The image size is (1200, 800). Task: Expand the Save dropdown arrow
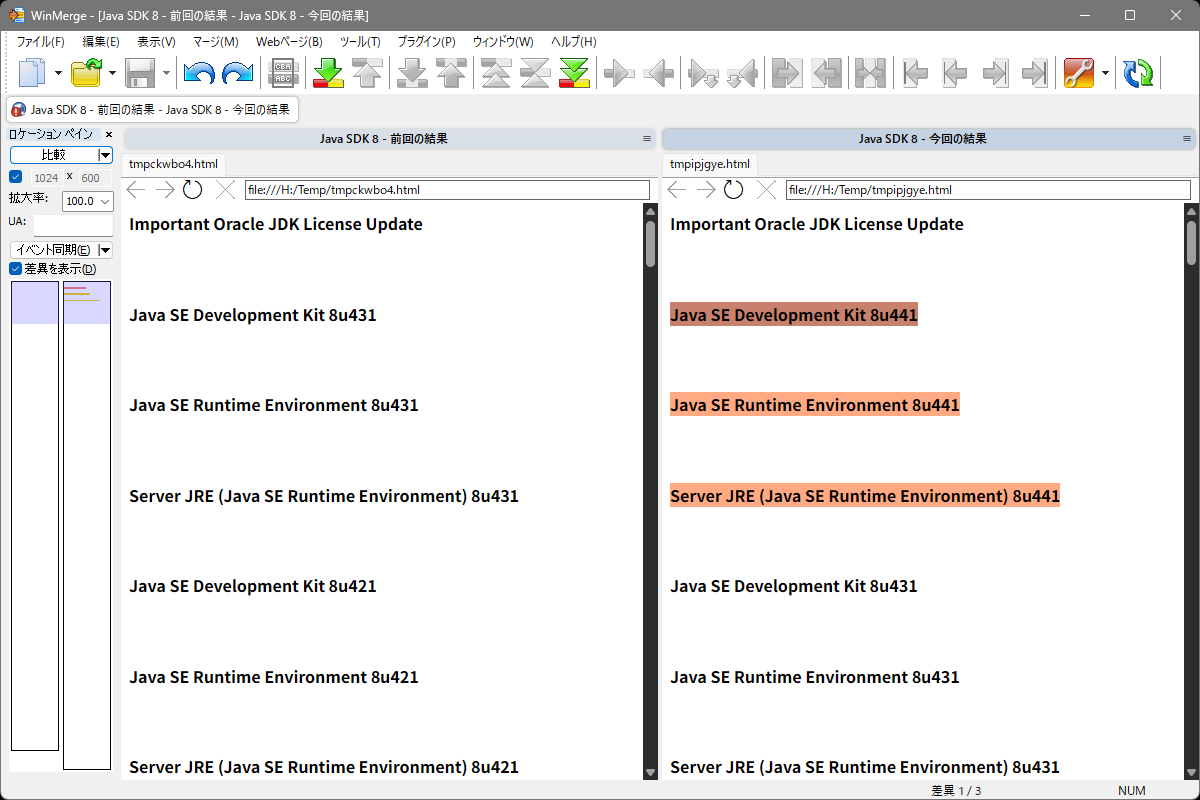tap(166, 73)
